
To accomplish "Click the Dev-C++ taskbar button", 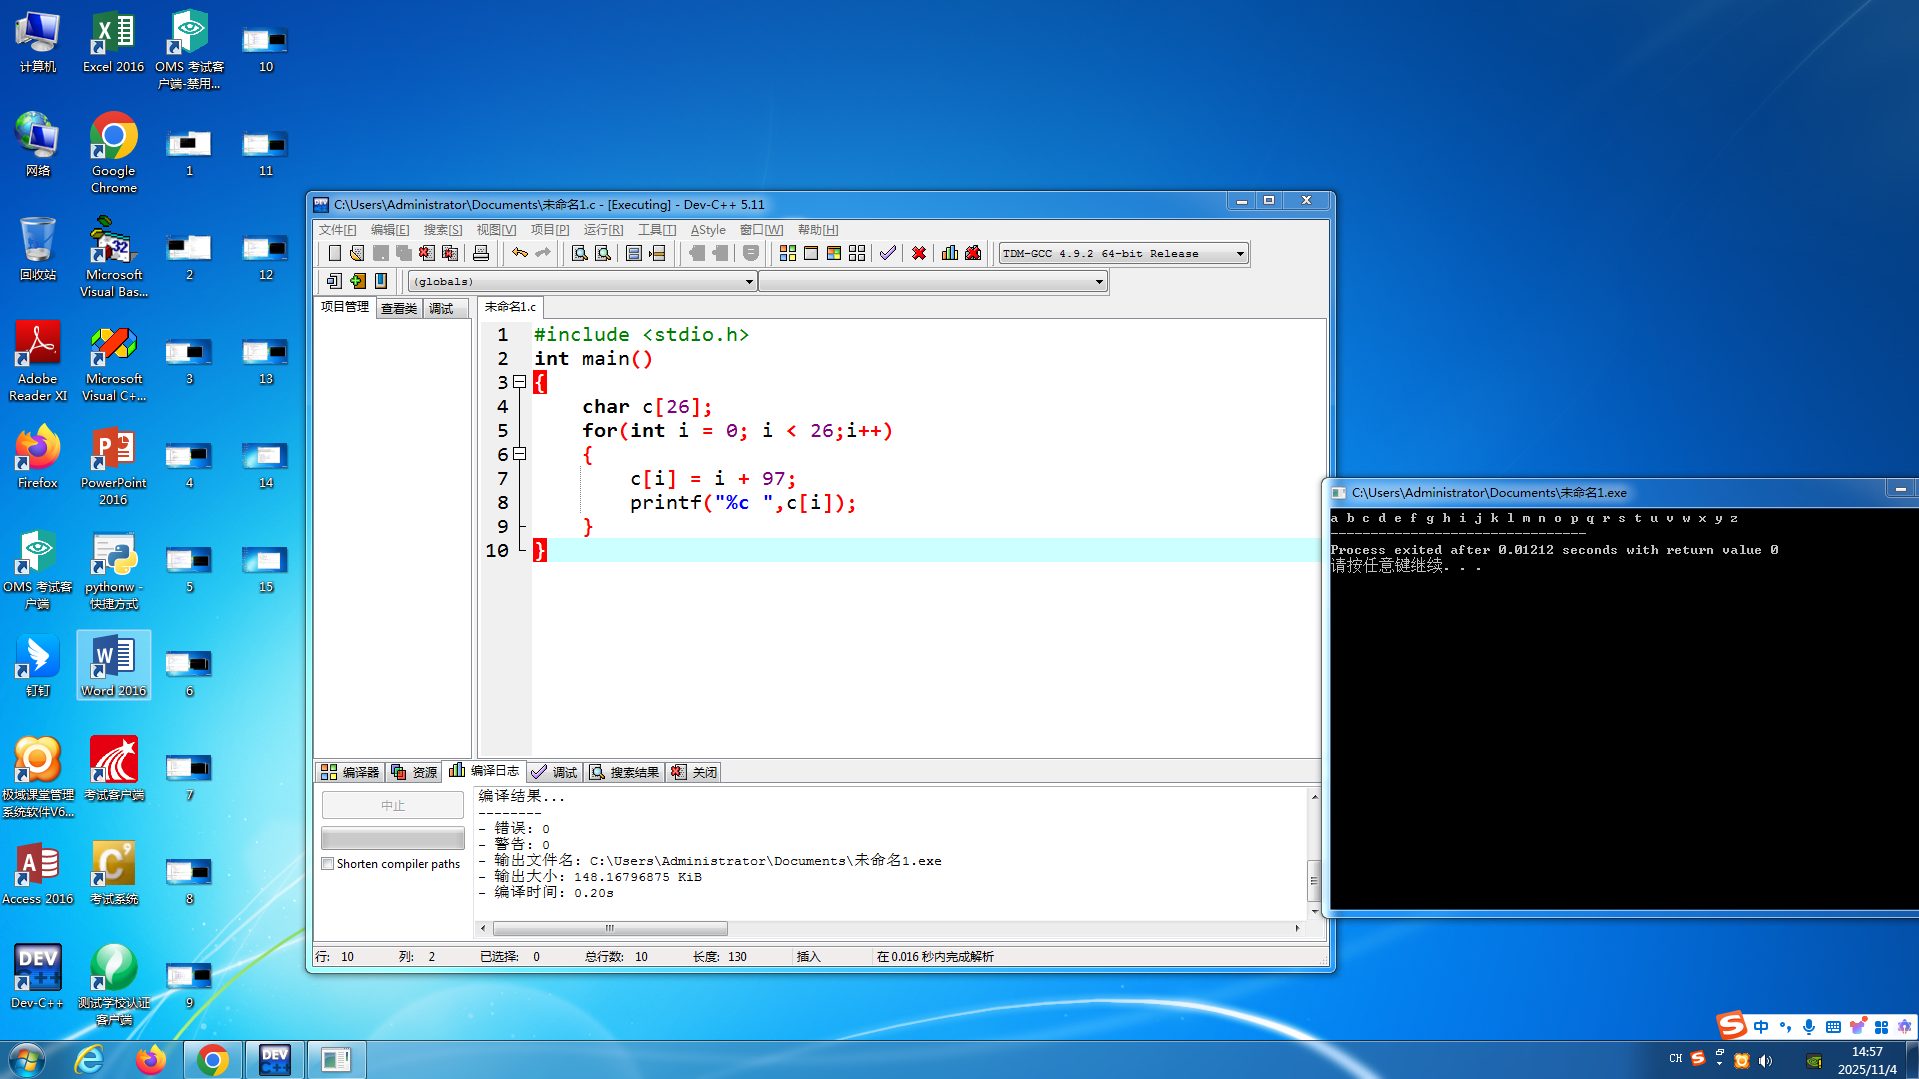I will 274,1060.
